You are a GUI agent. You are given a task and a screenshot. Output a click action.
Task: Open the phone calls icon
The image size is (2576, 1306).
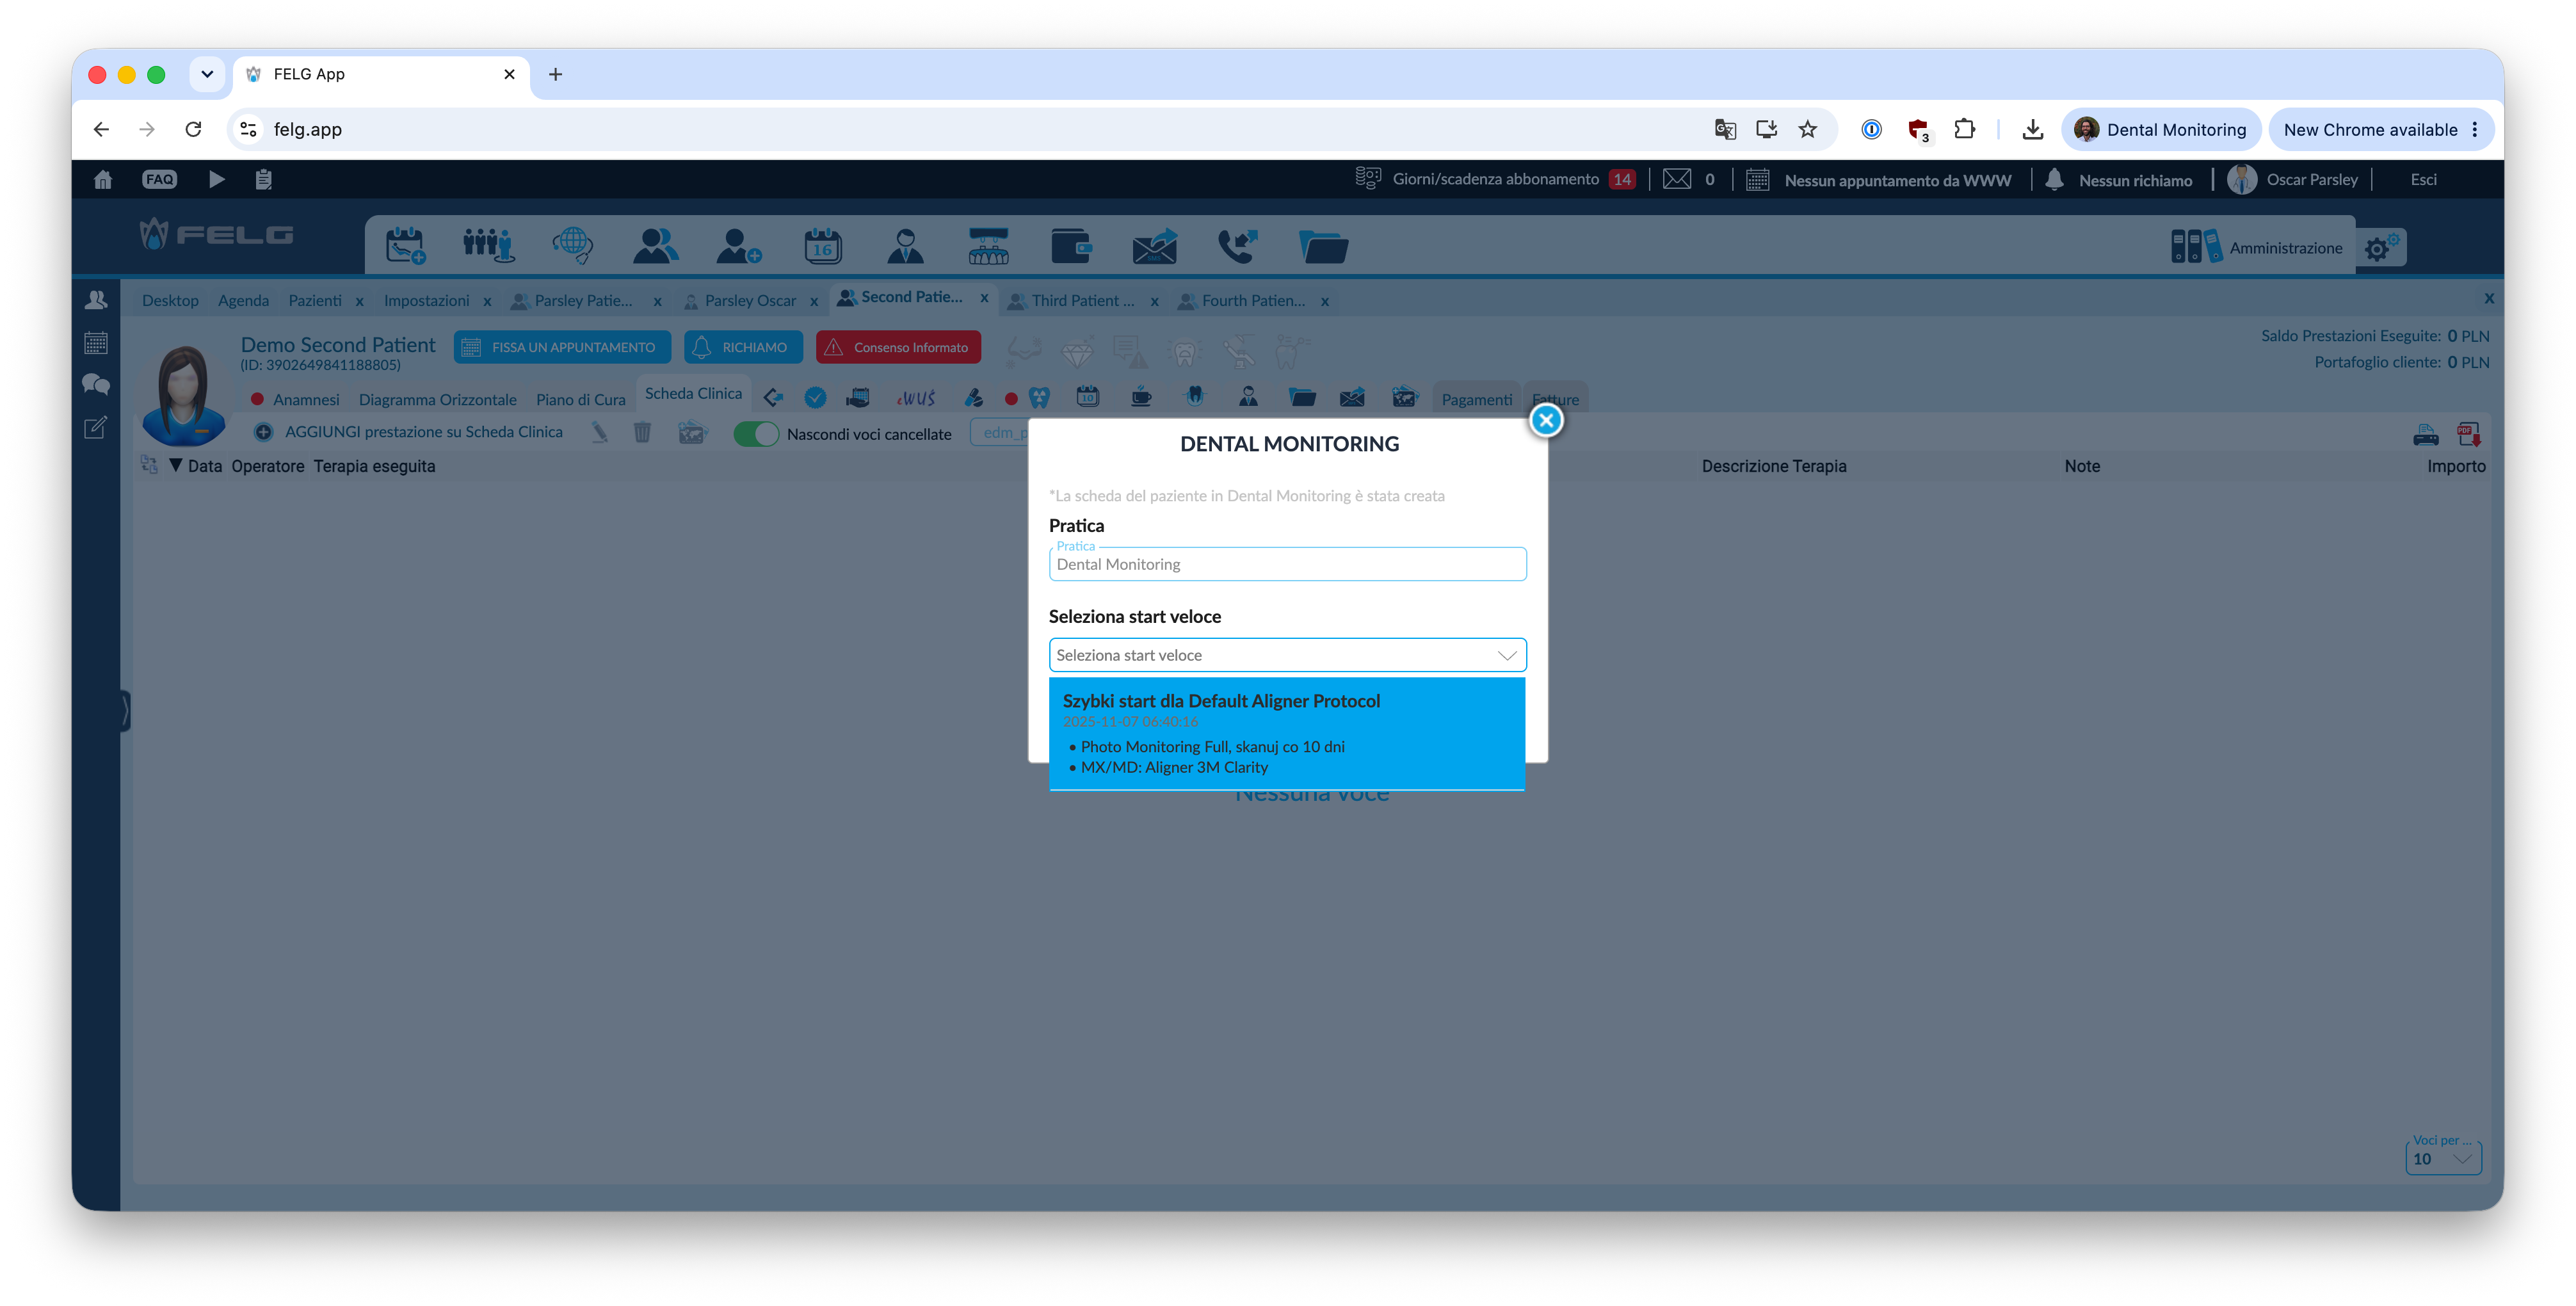tap(1237, 245)
